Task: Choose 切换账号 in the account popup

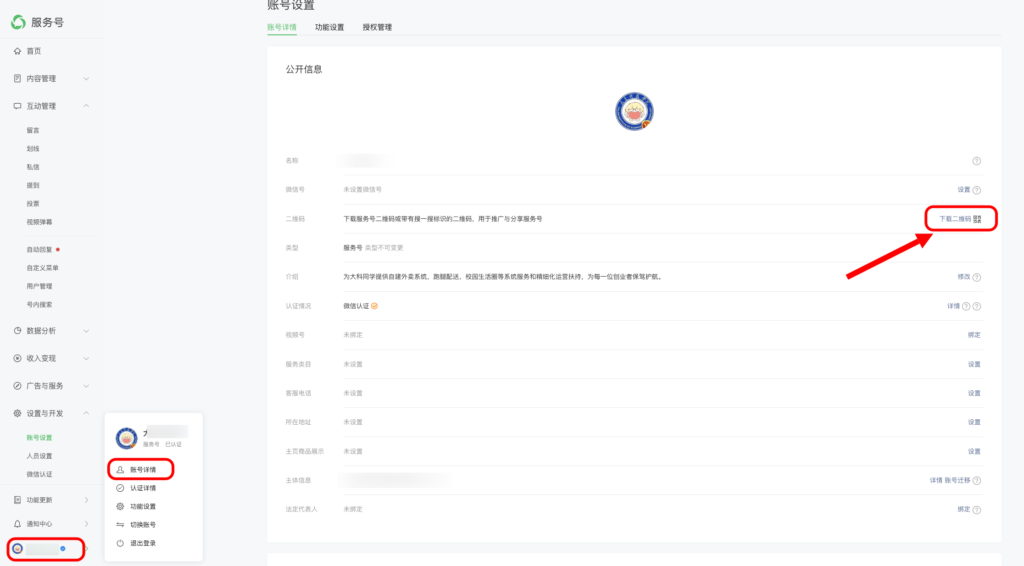Action: 142,524
